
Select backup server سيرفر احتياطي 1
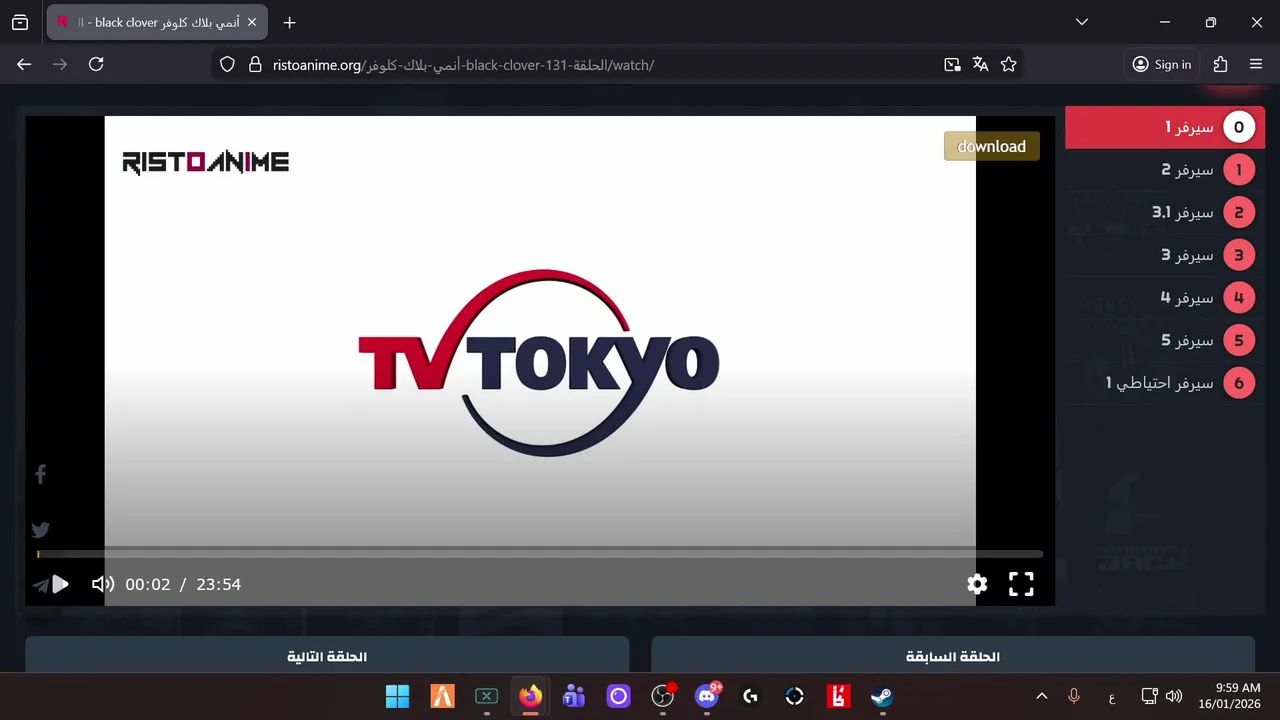(1165, 383)
